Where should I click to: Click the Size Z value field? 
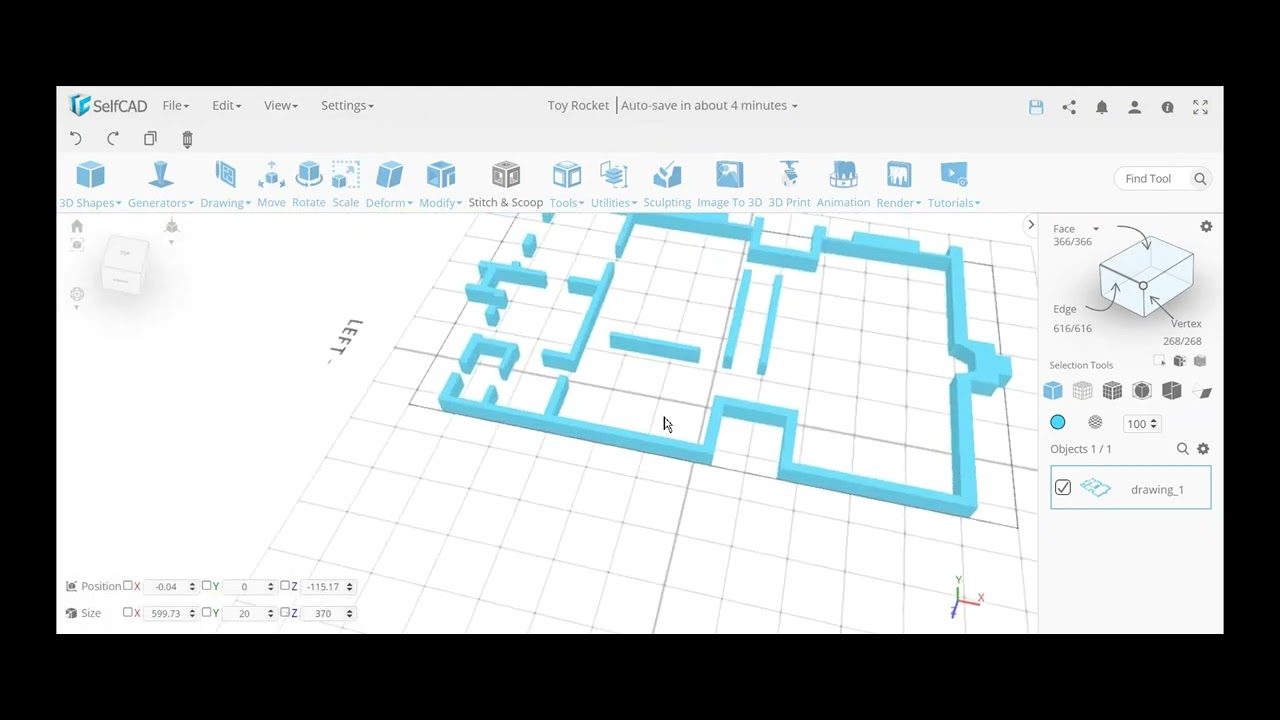click(x=328, y=613)
